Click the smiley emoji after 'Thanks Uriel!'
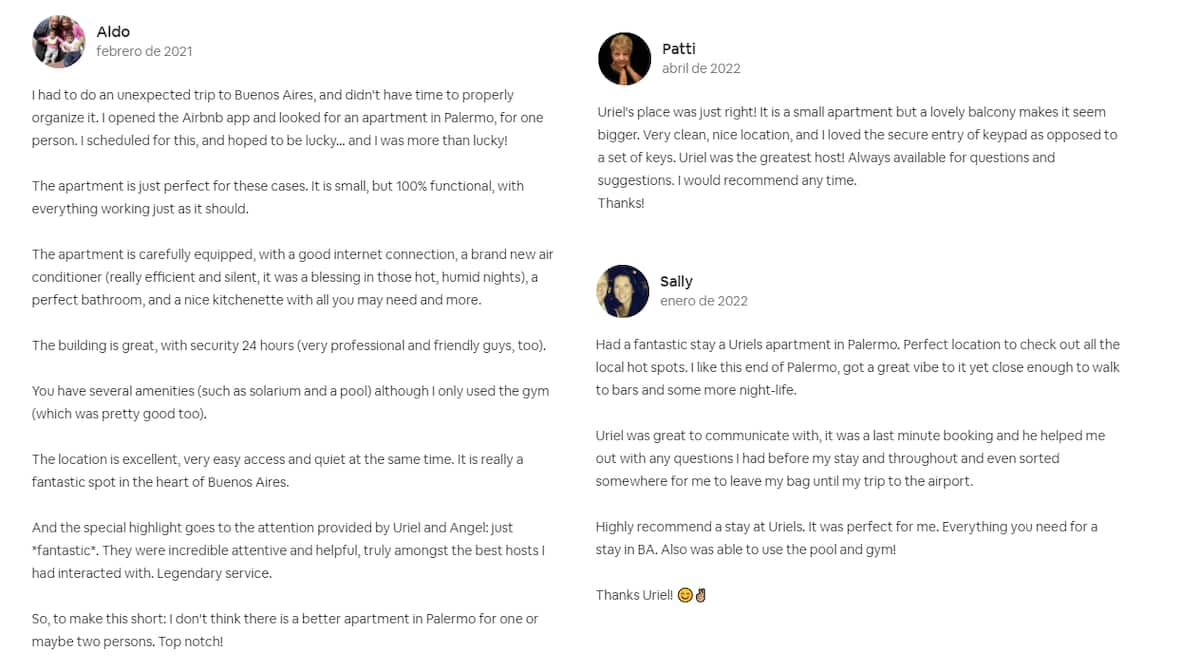1200x670 pixels. pos(685,595)
